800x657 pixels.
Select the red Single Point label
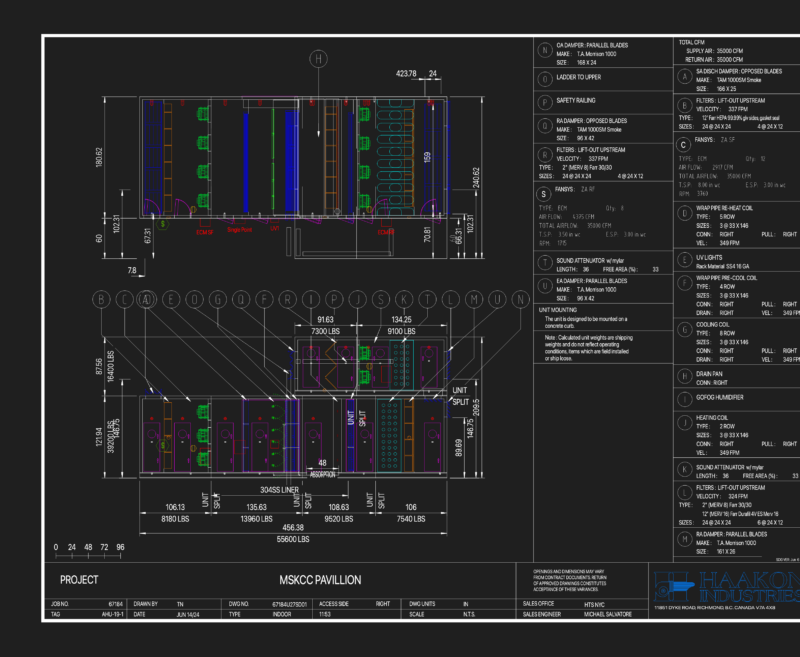(239, 230)
